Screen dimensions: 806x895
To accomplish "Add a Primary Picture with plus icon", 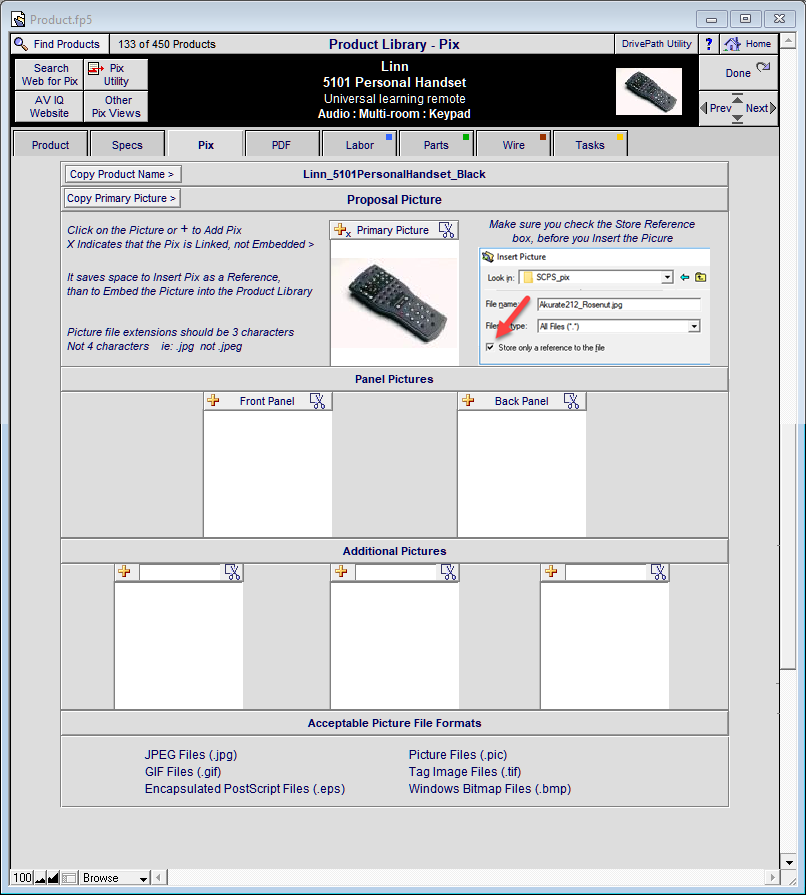I will coord(341,230).
